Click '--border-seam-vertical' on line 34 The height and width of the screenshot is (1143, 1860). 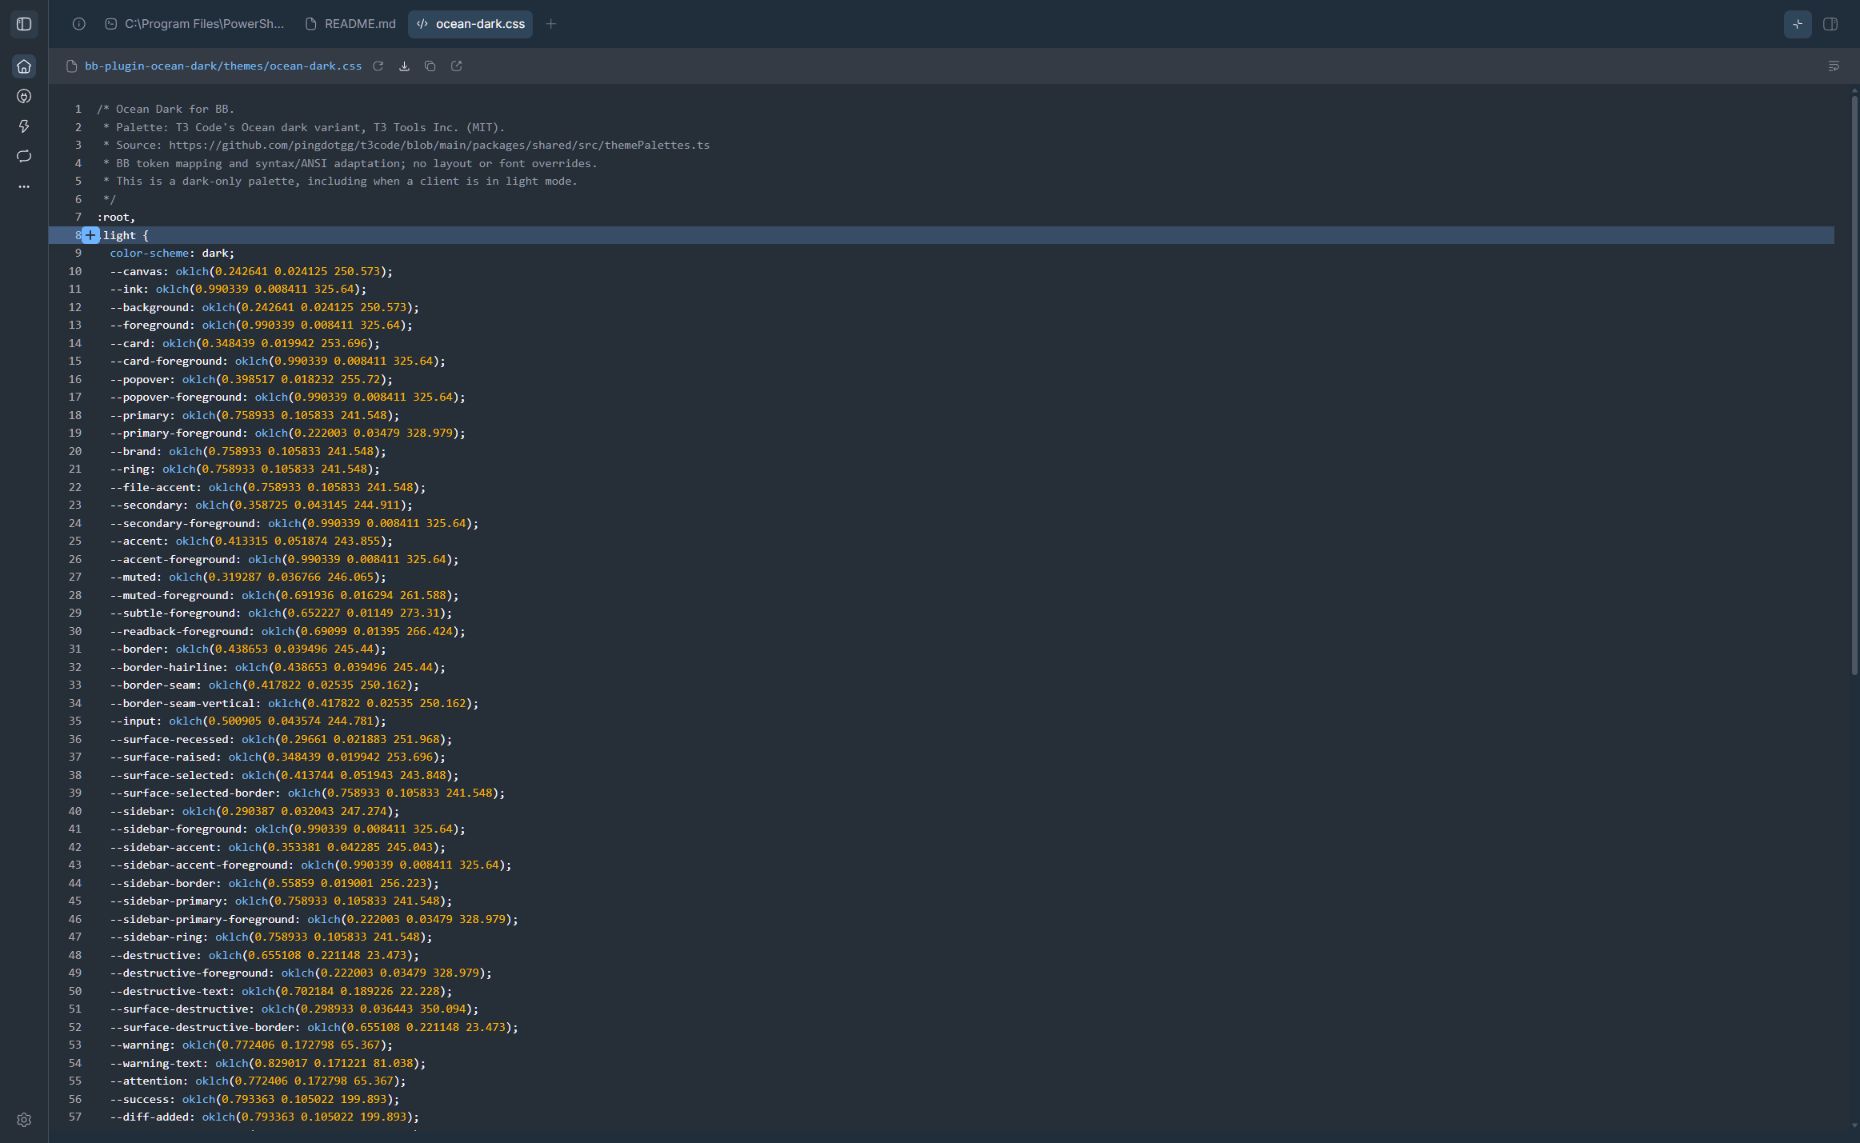coord(185,703)
